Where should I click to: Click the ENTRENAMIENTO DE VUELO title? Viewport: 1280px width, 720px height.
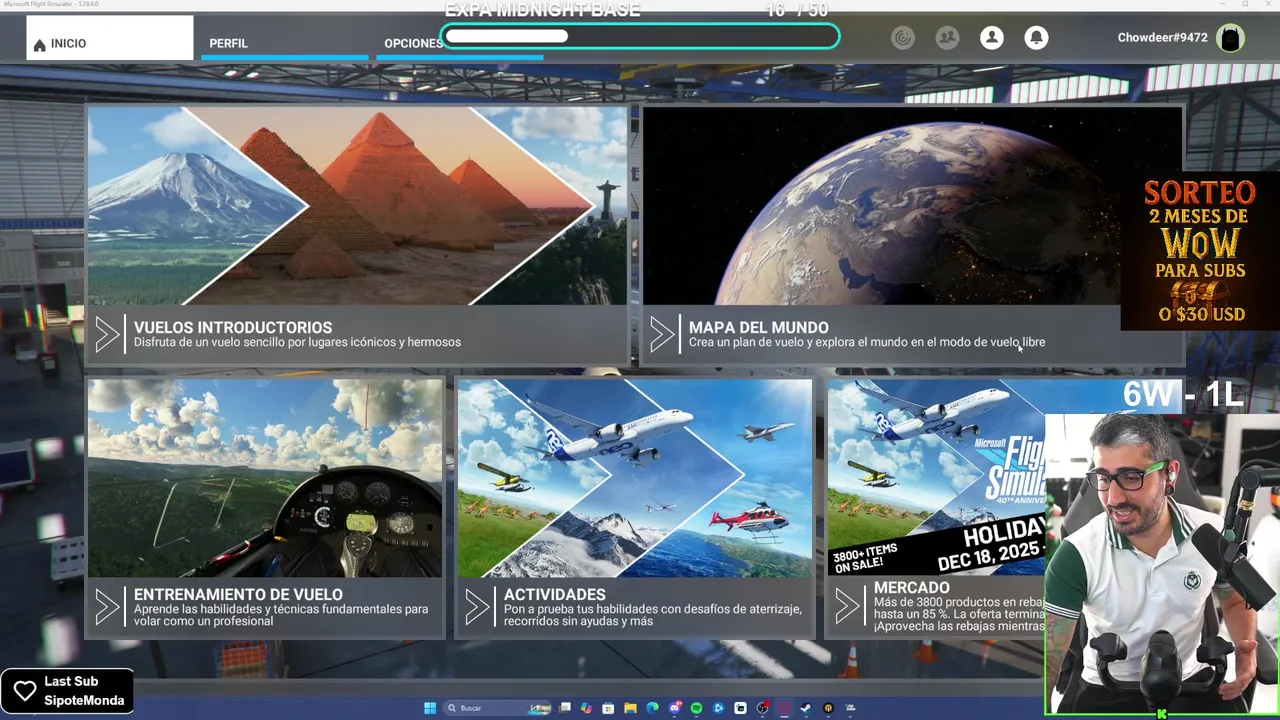[238, 594]
